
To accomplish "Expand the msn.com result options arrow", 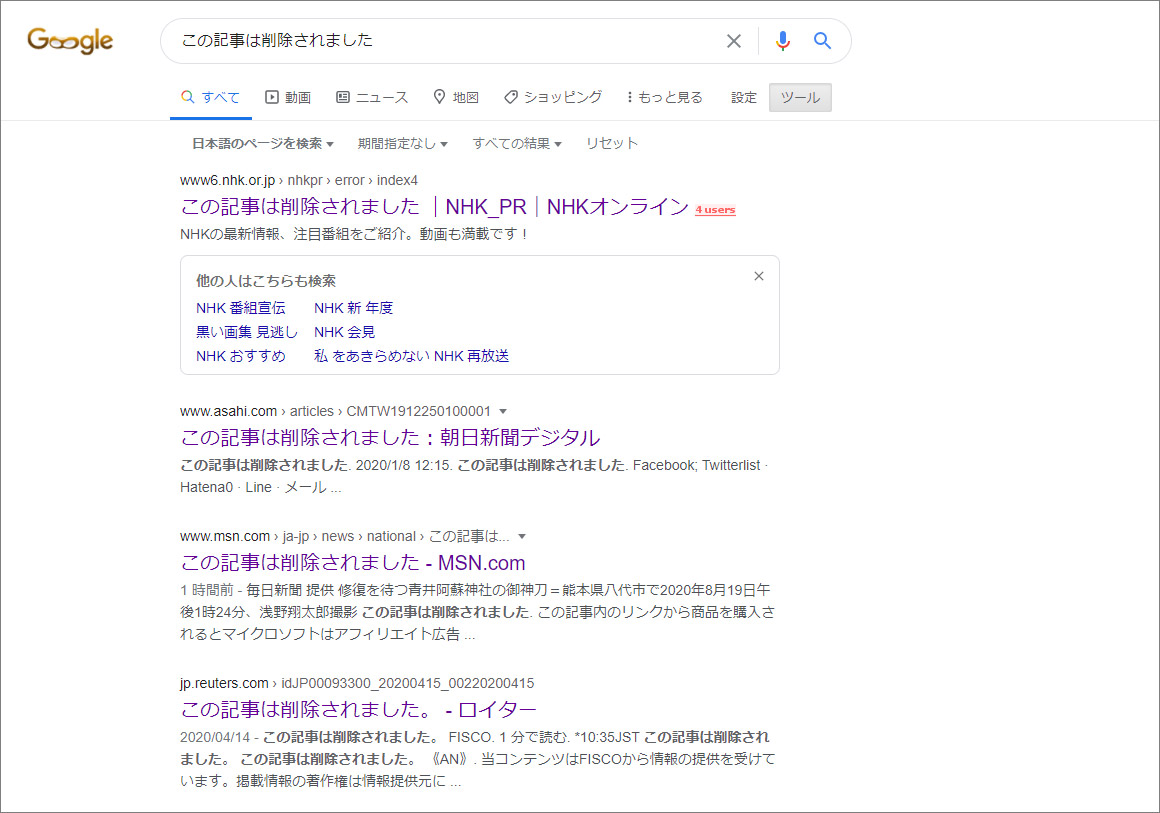I will (522, 536).
